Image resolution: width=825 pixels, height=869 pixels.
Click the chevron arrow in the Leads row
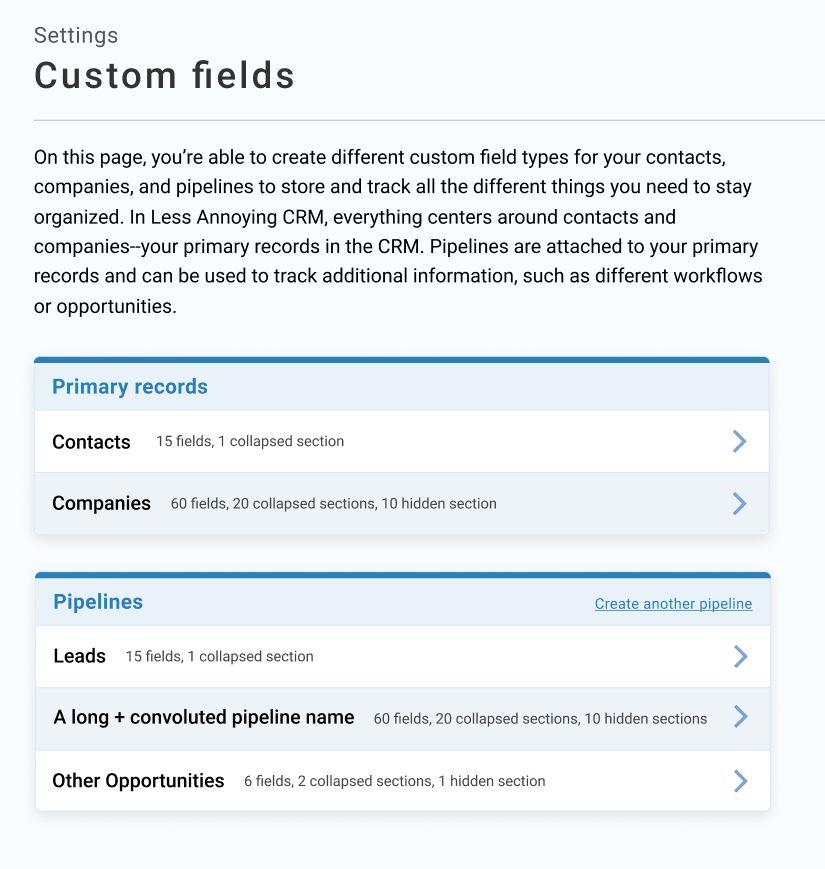pos(740,656)
